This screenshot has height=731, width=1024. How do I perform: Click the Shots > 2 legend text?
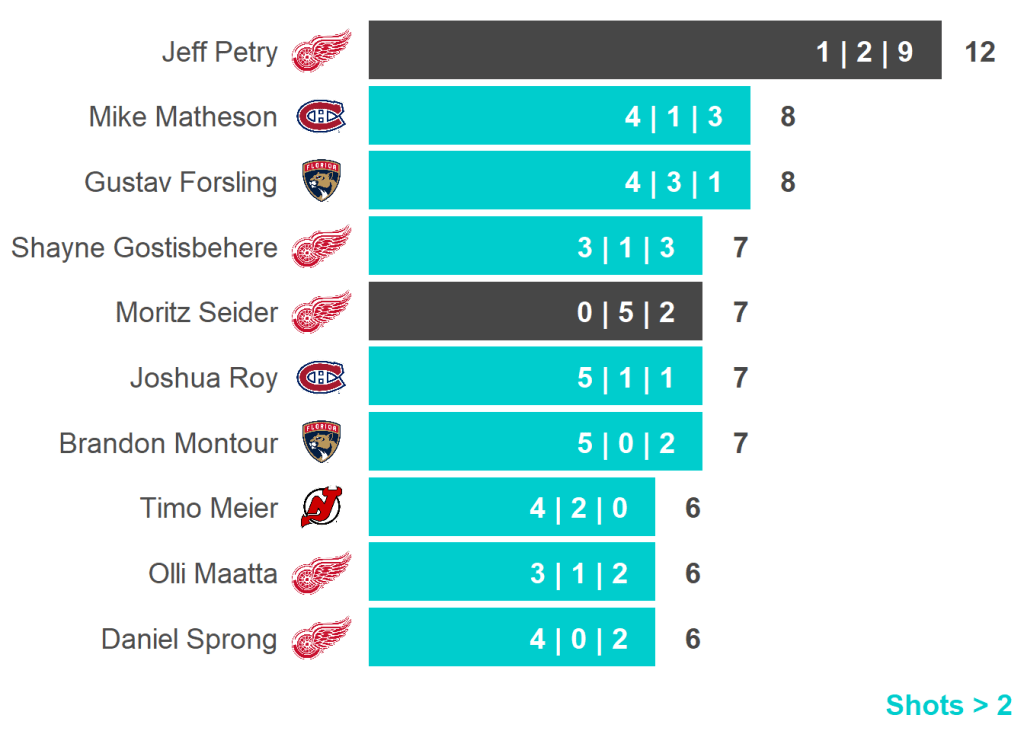pyautogui.click(x=948, y=705)
